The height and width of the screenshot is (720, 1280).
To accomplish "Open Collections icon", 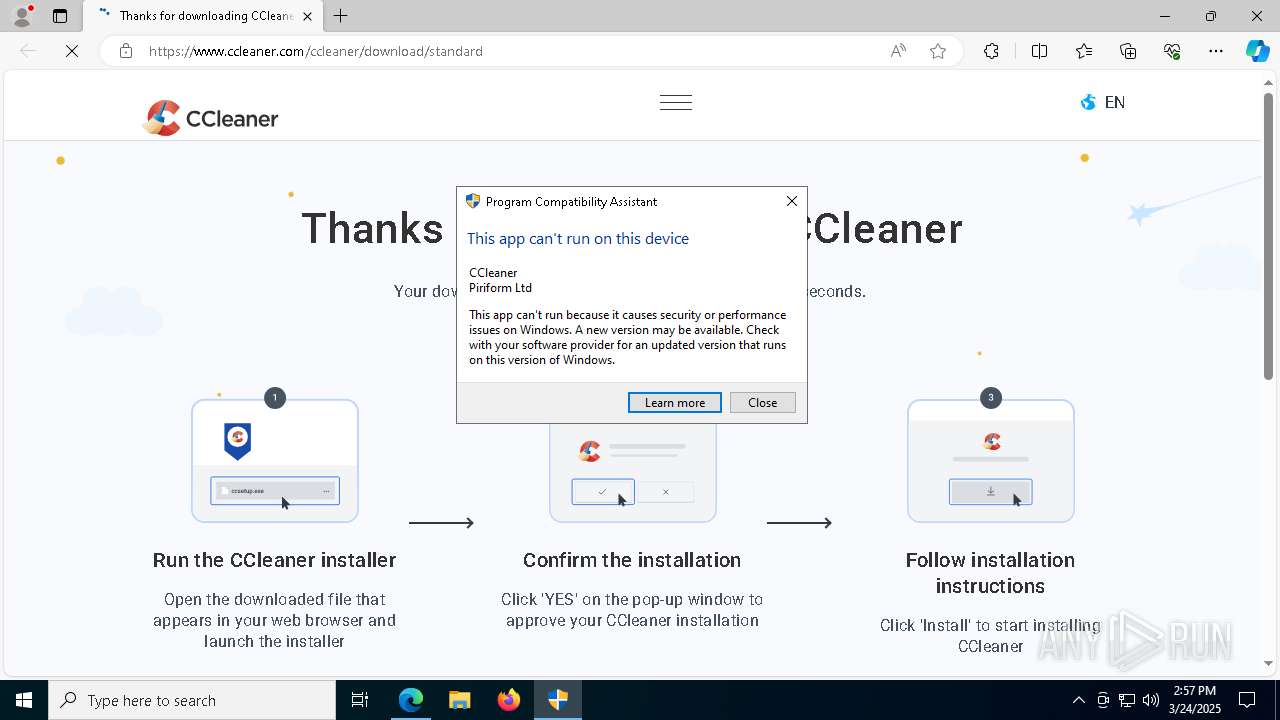I will coord(1128,51).
